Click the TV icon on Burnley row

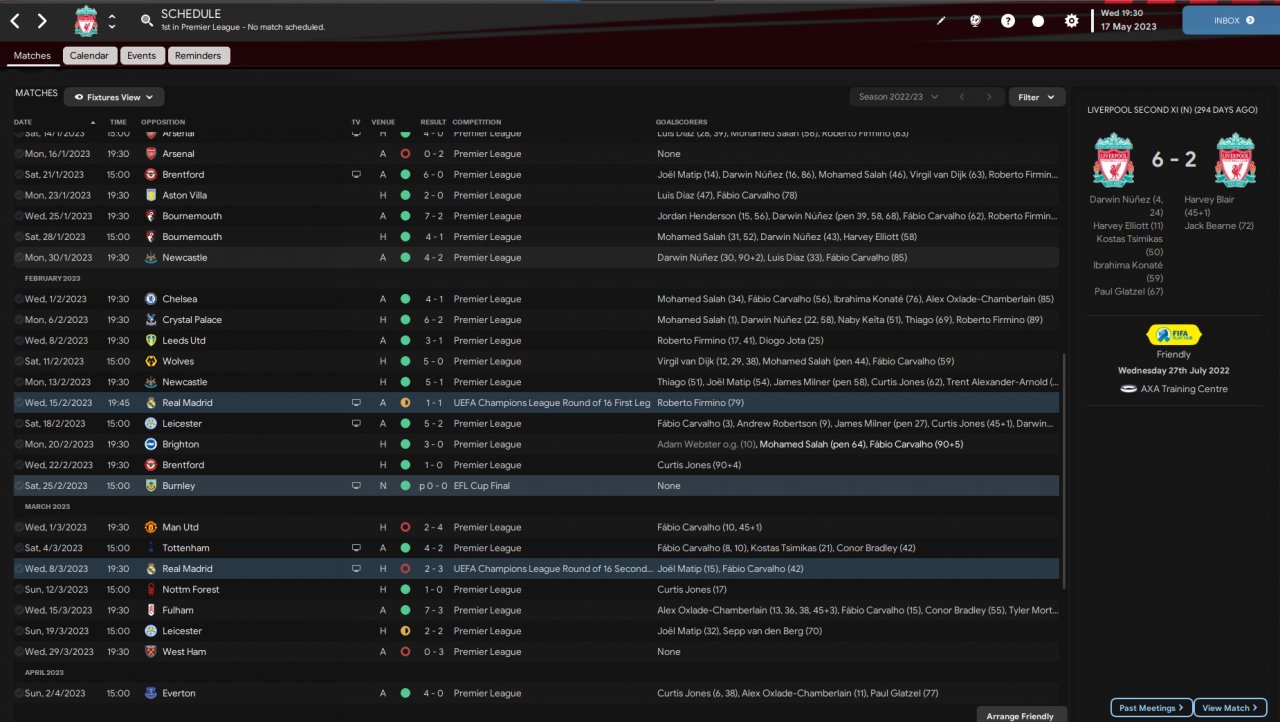pos(357,486)
